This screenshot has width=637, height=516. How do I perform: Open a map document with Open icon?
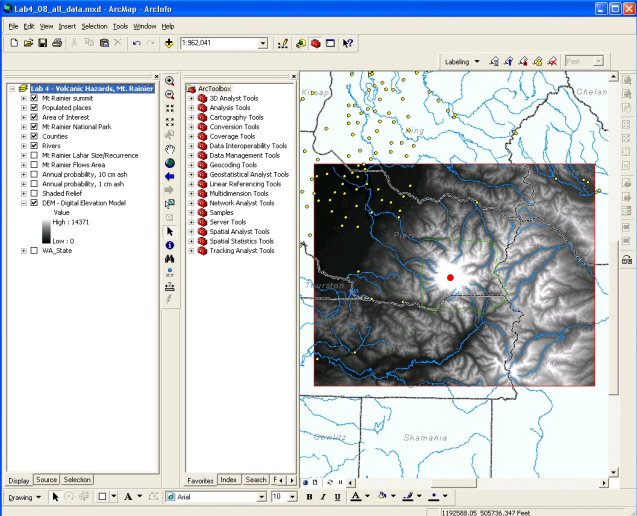(28, 43)
